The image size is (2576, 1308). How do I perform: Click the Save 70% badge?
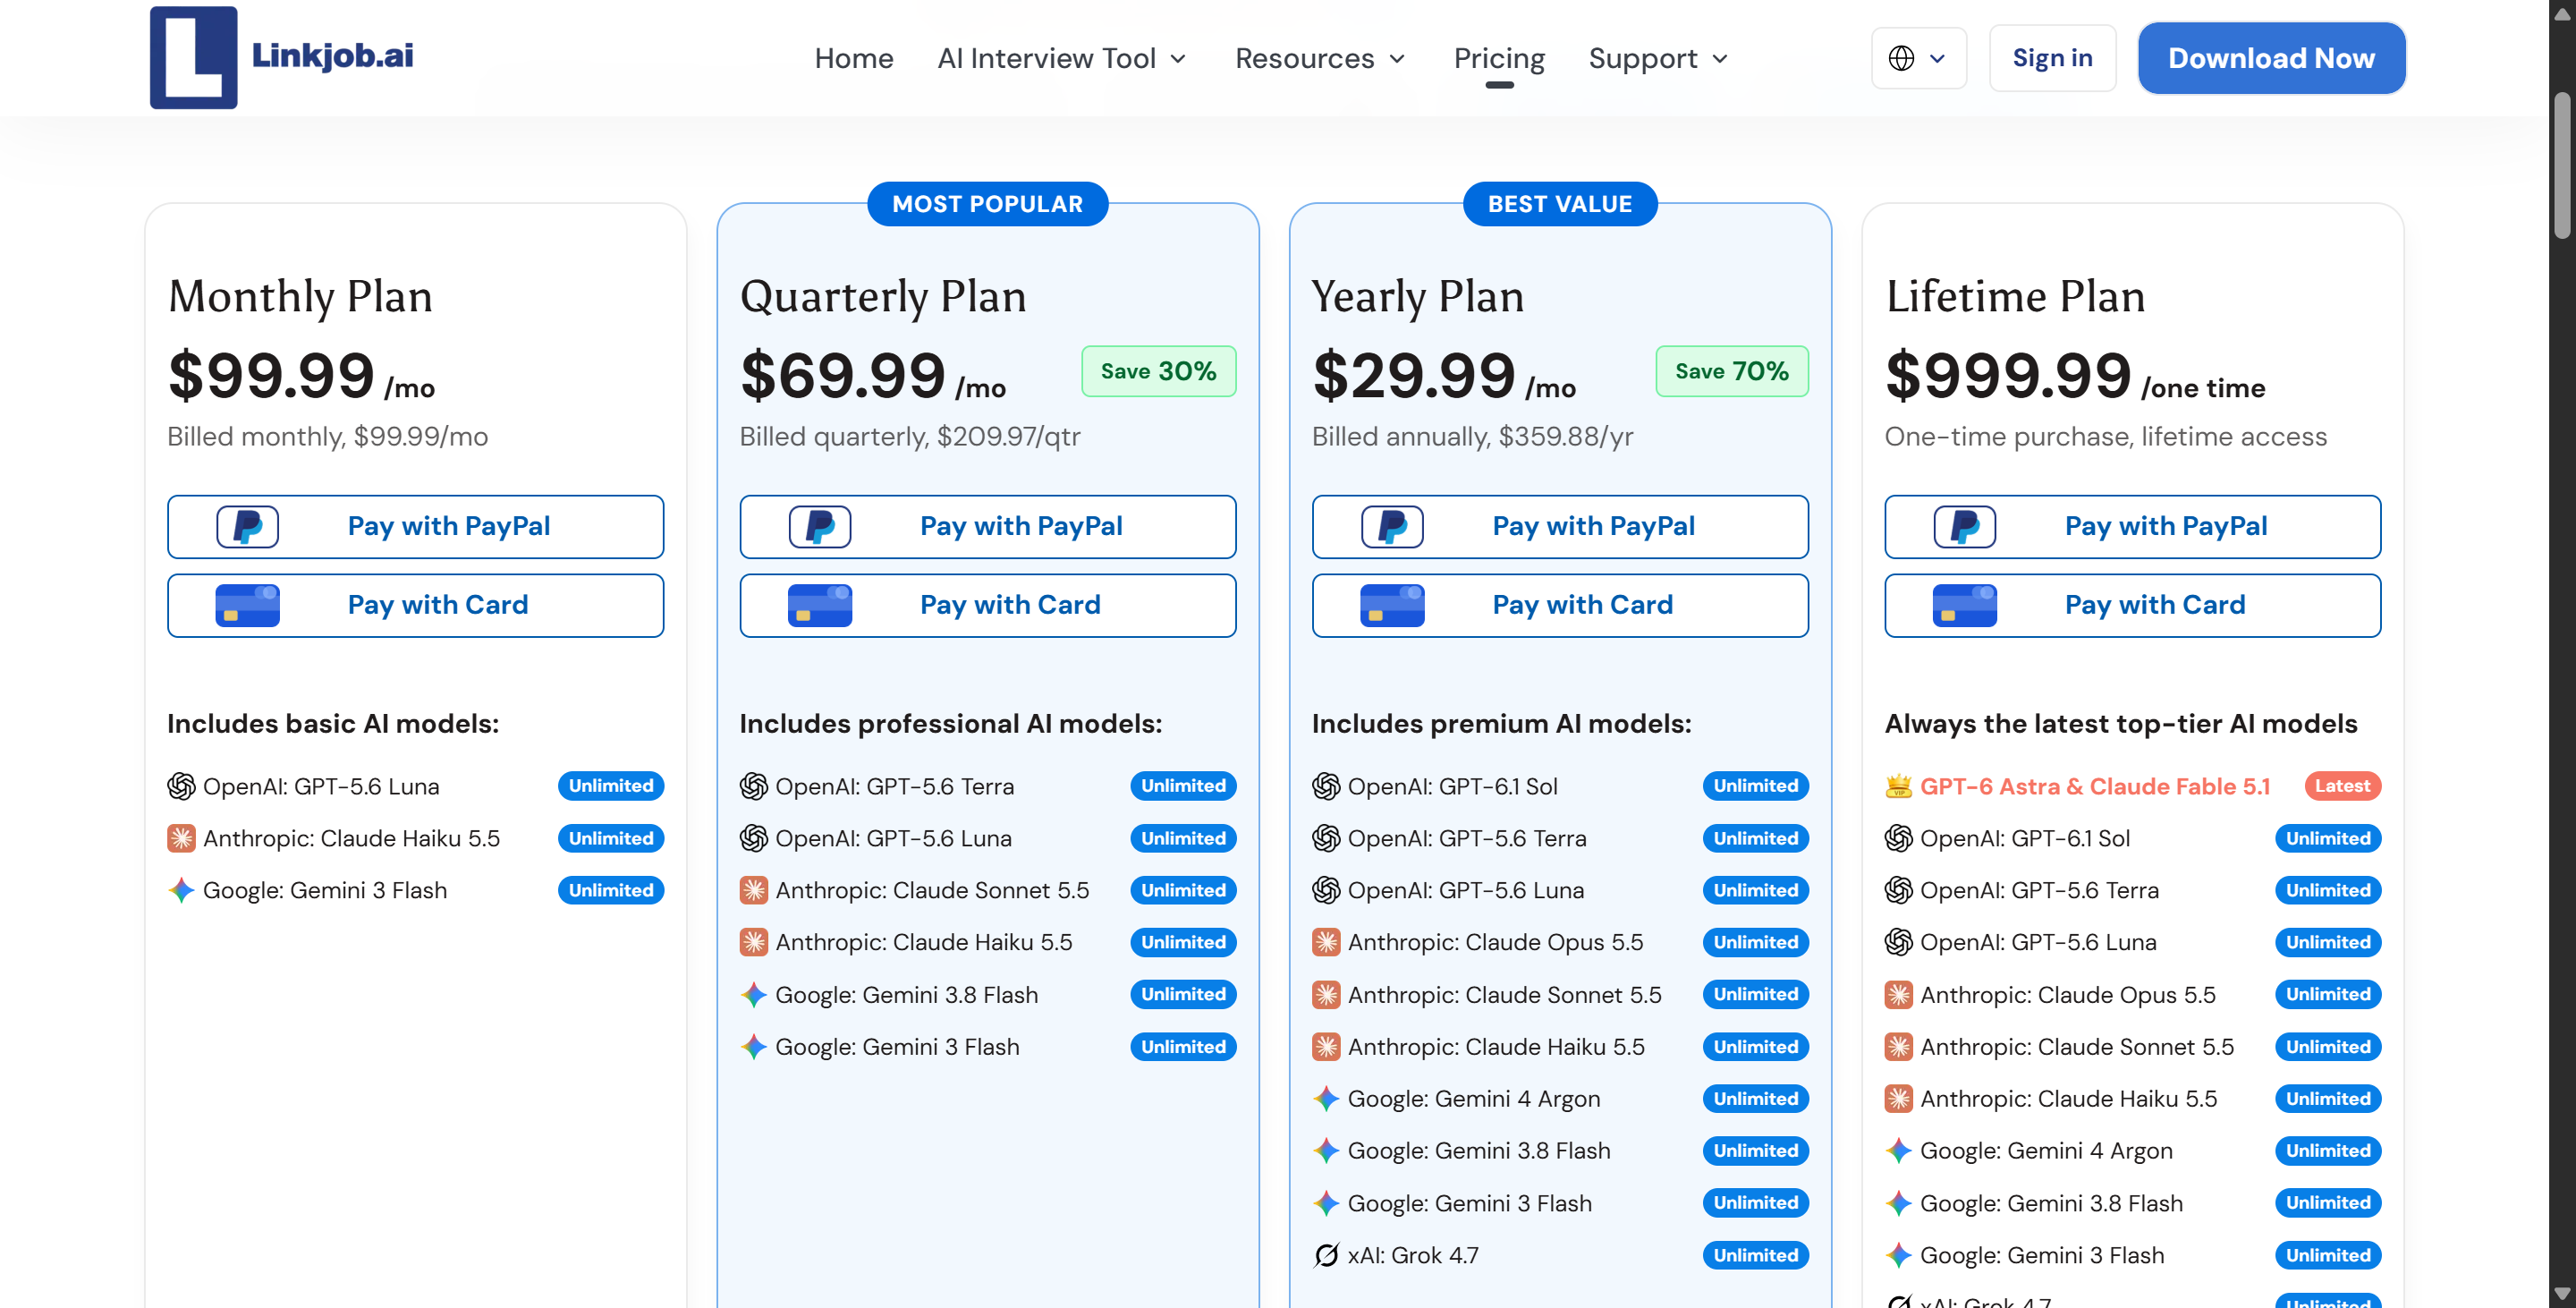coord(1731,371)
